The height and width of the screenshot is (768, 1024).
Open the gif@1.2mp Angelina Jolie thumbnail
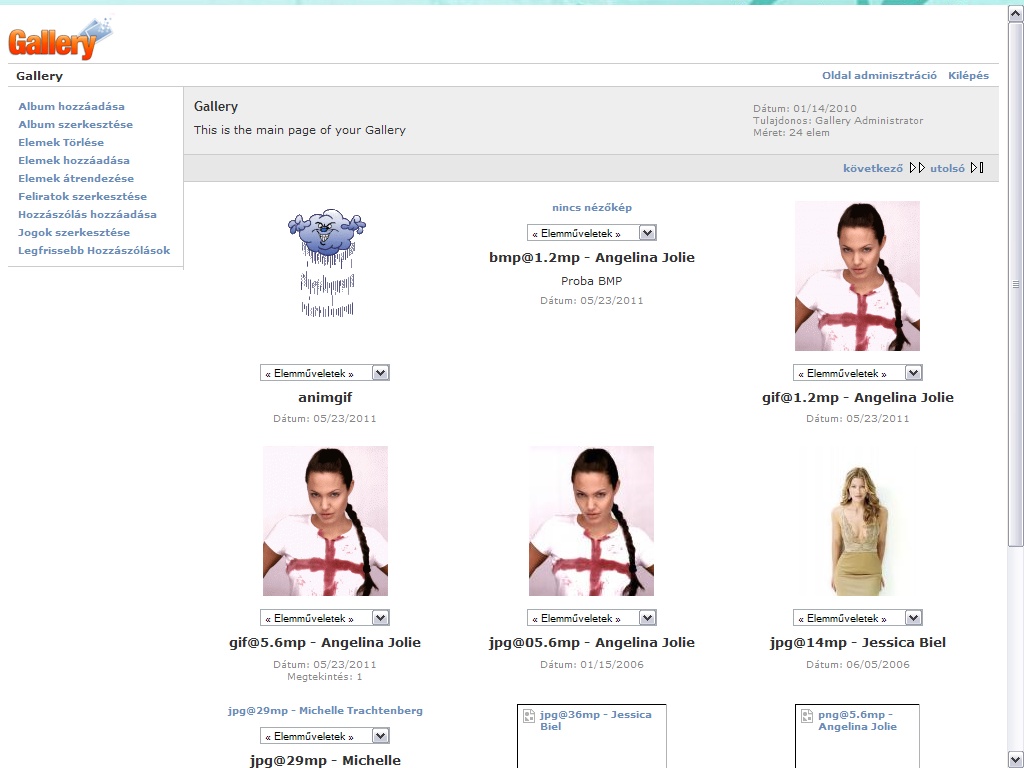click(857, 276)
